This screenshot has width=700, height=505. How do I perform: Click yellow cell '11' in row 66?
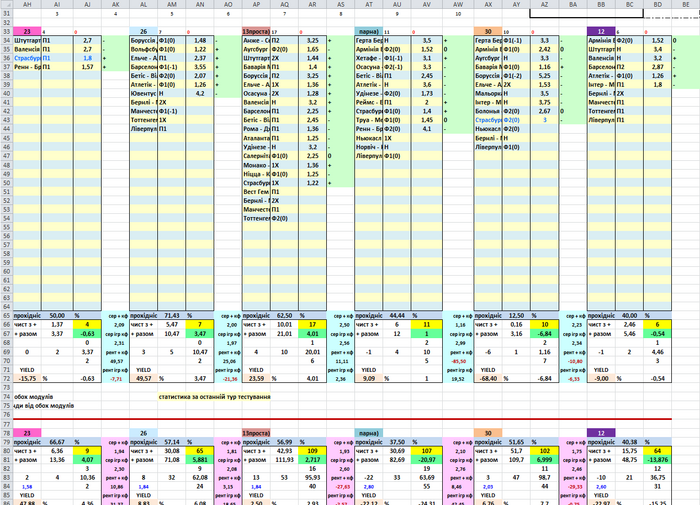coord(427,325)
